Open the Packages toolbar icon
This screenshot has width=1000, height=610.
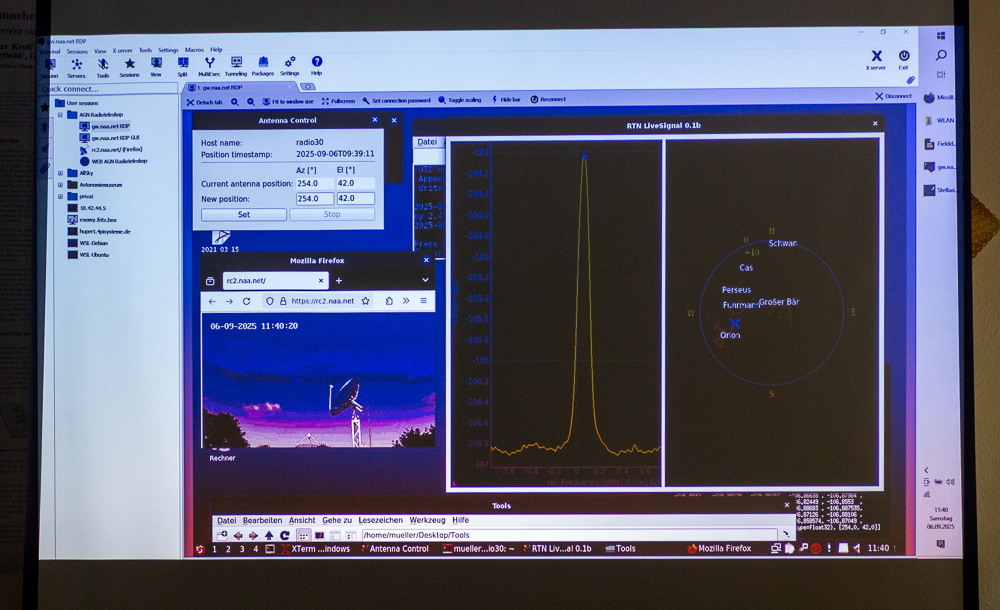(263, 65)
